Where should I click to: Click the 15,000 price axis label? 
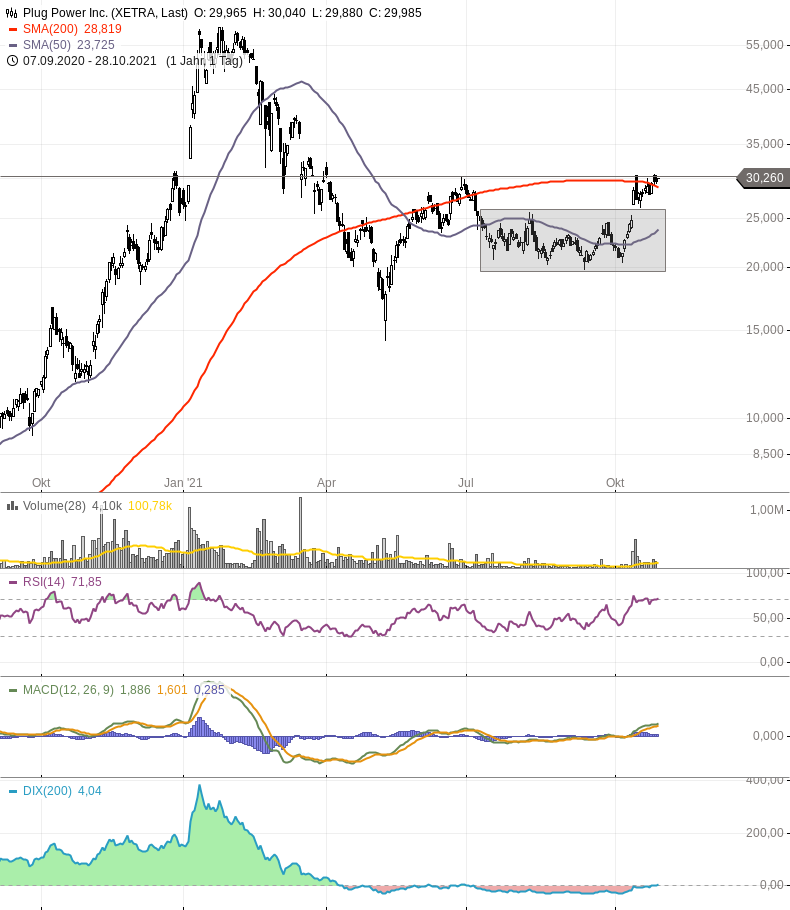[764, 330]
